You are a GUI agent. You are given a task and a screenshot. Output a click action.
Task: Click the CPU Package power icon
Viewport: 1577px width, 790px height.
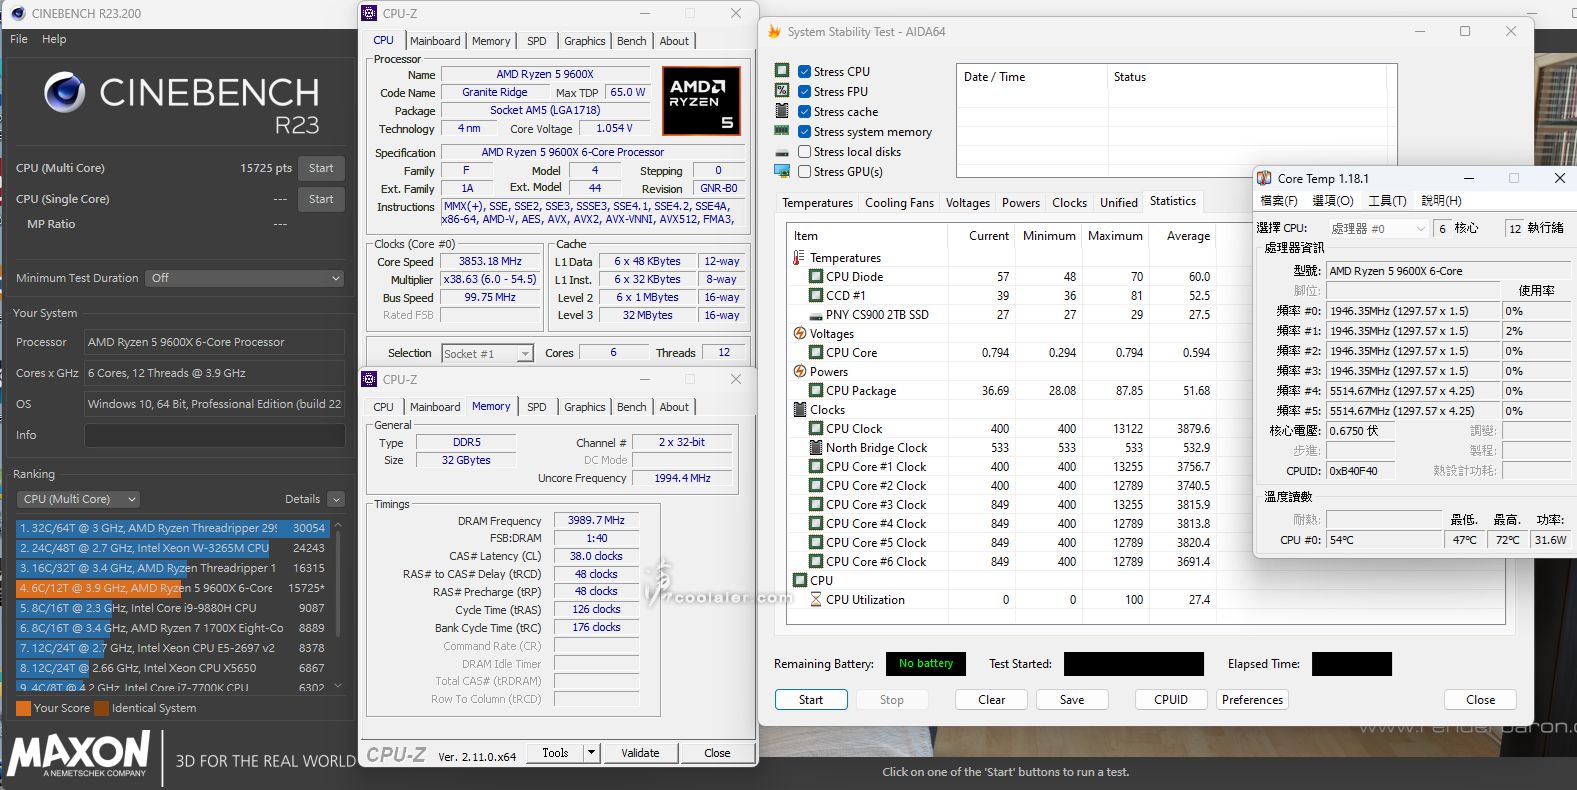(816, 390)
